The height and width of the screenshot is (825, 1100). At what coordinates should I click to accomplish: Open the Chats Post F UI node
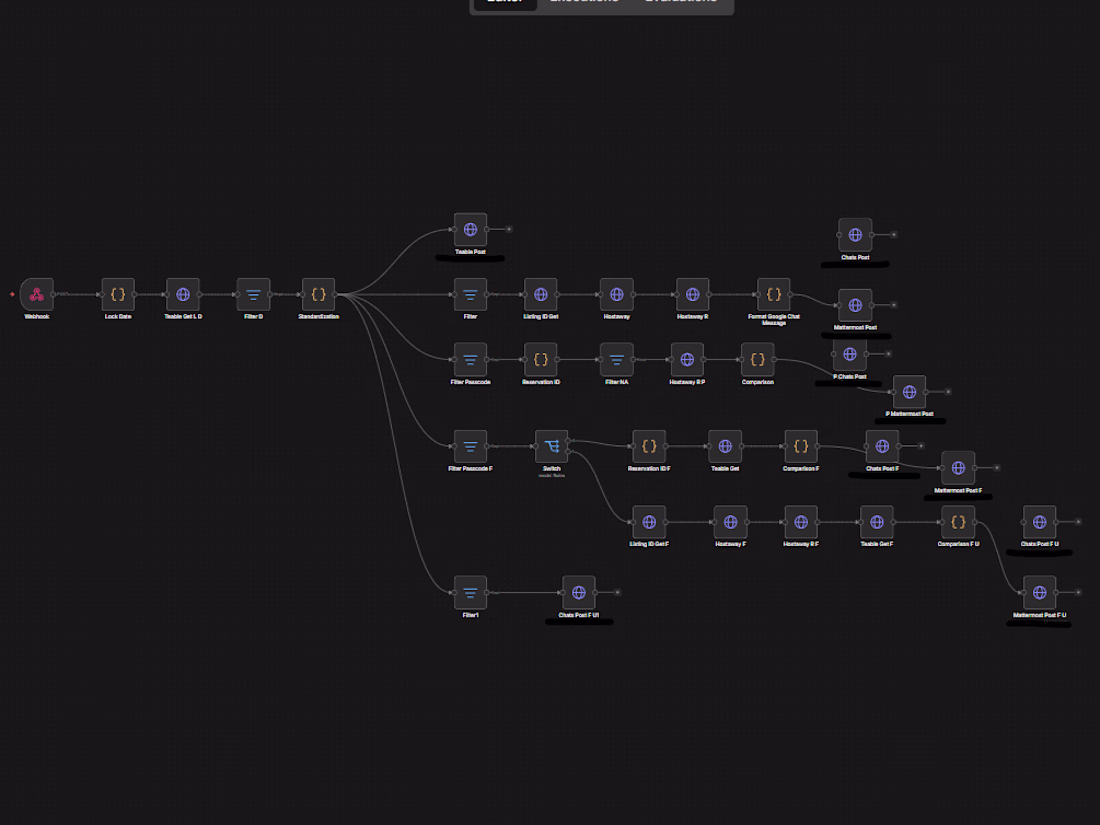579,593
